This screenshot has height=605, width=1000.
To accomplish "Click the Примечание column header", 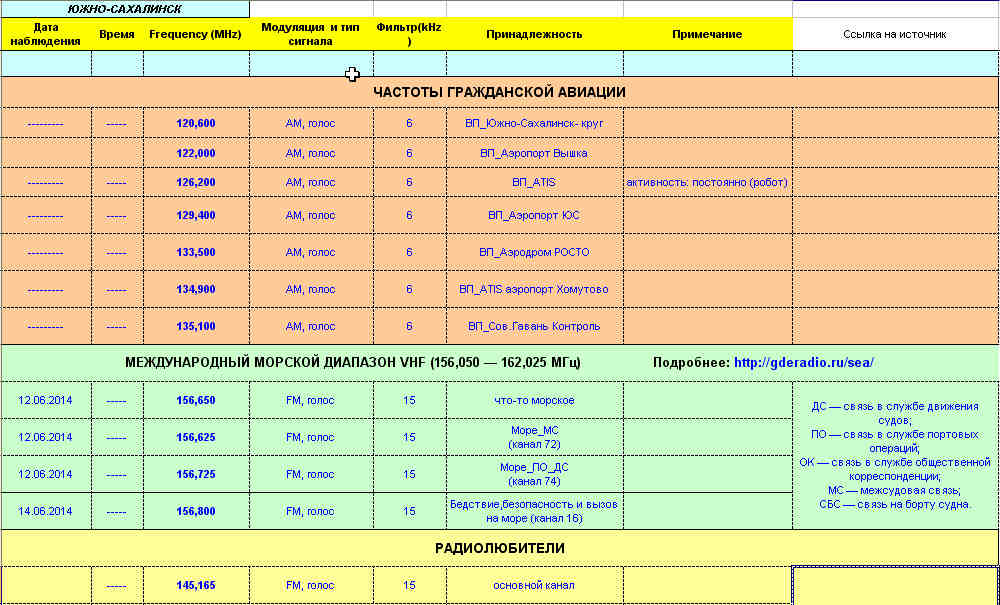I will click(x=708, y=34).
